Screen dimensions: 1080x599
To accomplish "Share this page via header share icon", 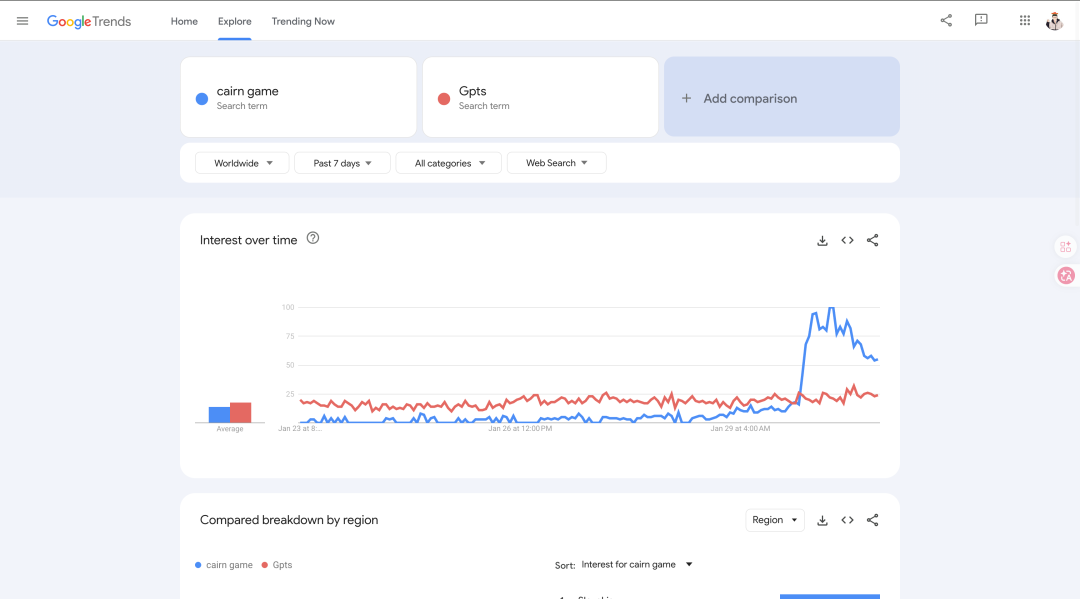I will point(946,21).
